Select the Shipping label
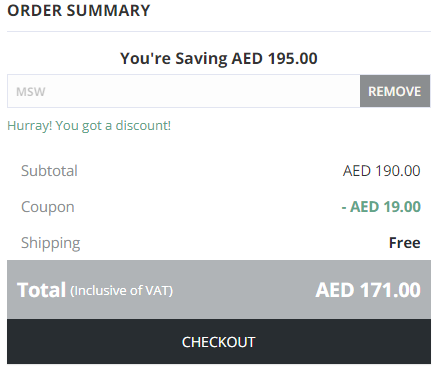 (x=51, y=243)
